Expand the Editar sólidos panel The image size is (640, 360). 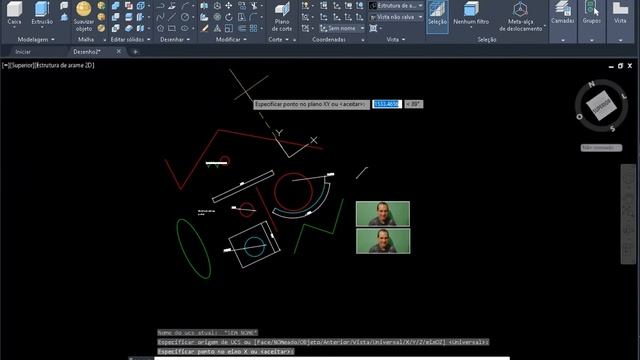(130, 40)
